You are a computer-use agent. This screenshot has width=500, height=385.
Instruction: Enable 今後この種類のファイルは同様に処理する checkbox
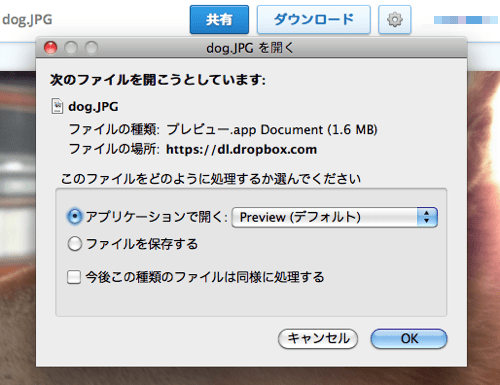[x=74, y=277]
